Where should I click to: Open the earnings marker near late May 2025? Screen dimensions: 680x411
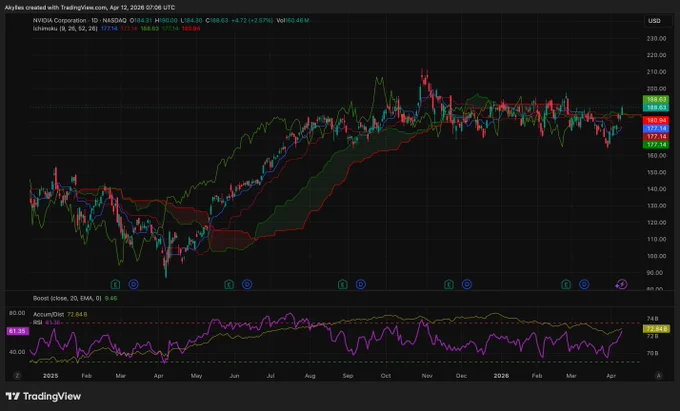click(x=229, y=284)
